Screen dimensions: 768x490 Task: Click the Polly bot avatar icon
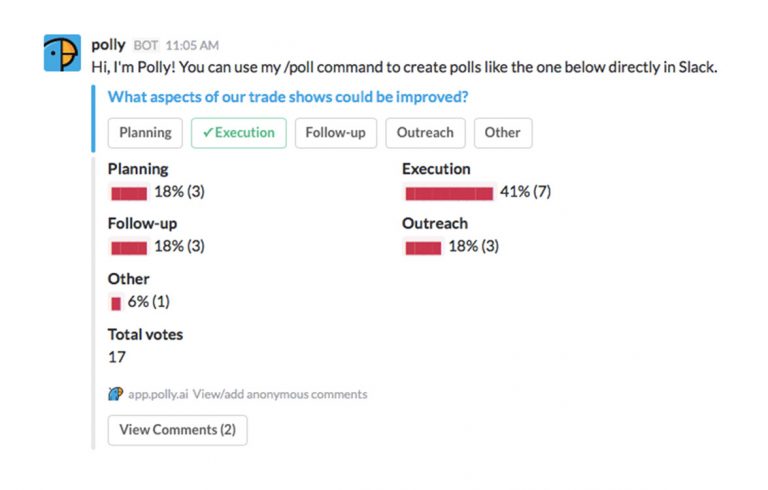pyautogui.click(x=62, y=54)
